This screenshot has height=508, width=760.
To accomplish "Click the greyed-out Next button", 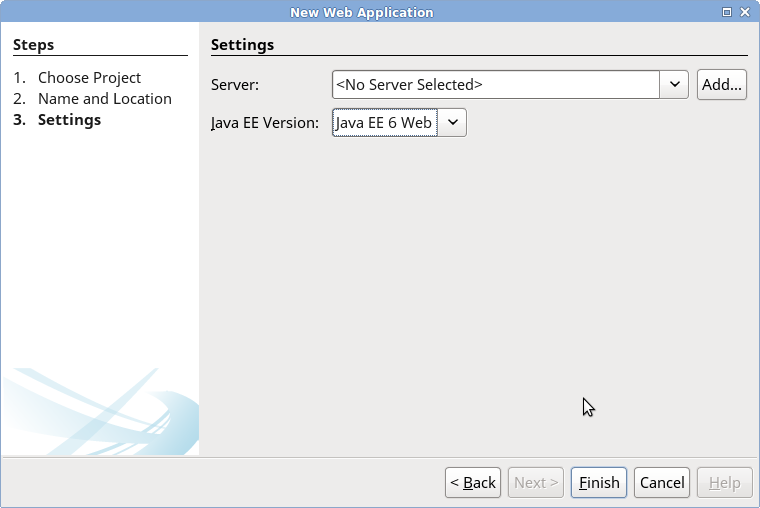I will tap(536, 482).
